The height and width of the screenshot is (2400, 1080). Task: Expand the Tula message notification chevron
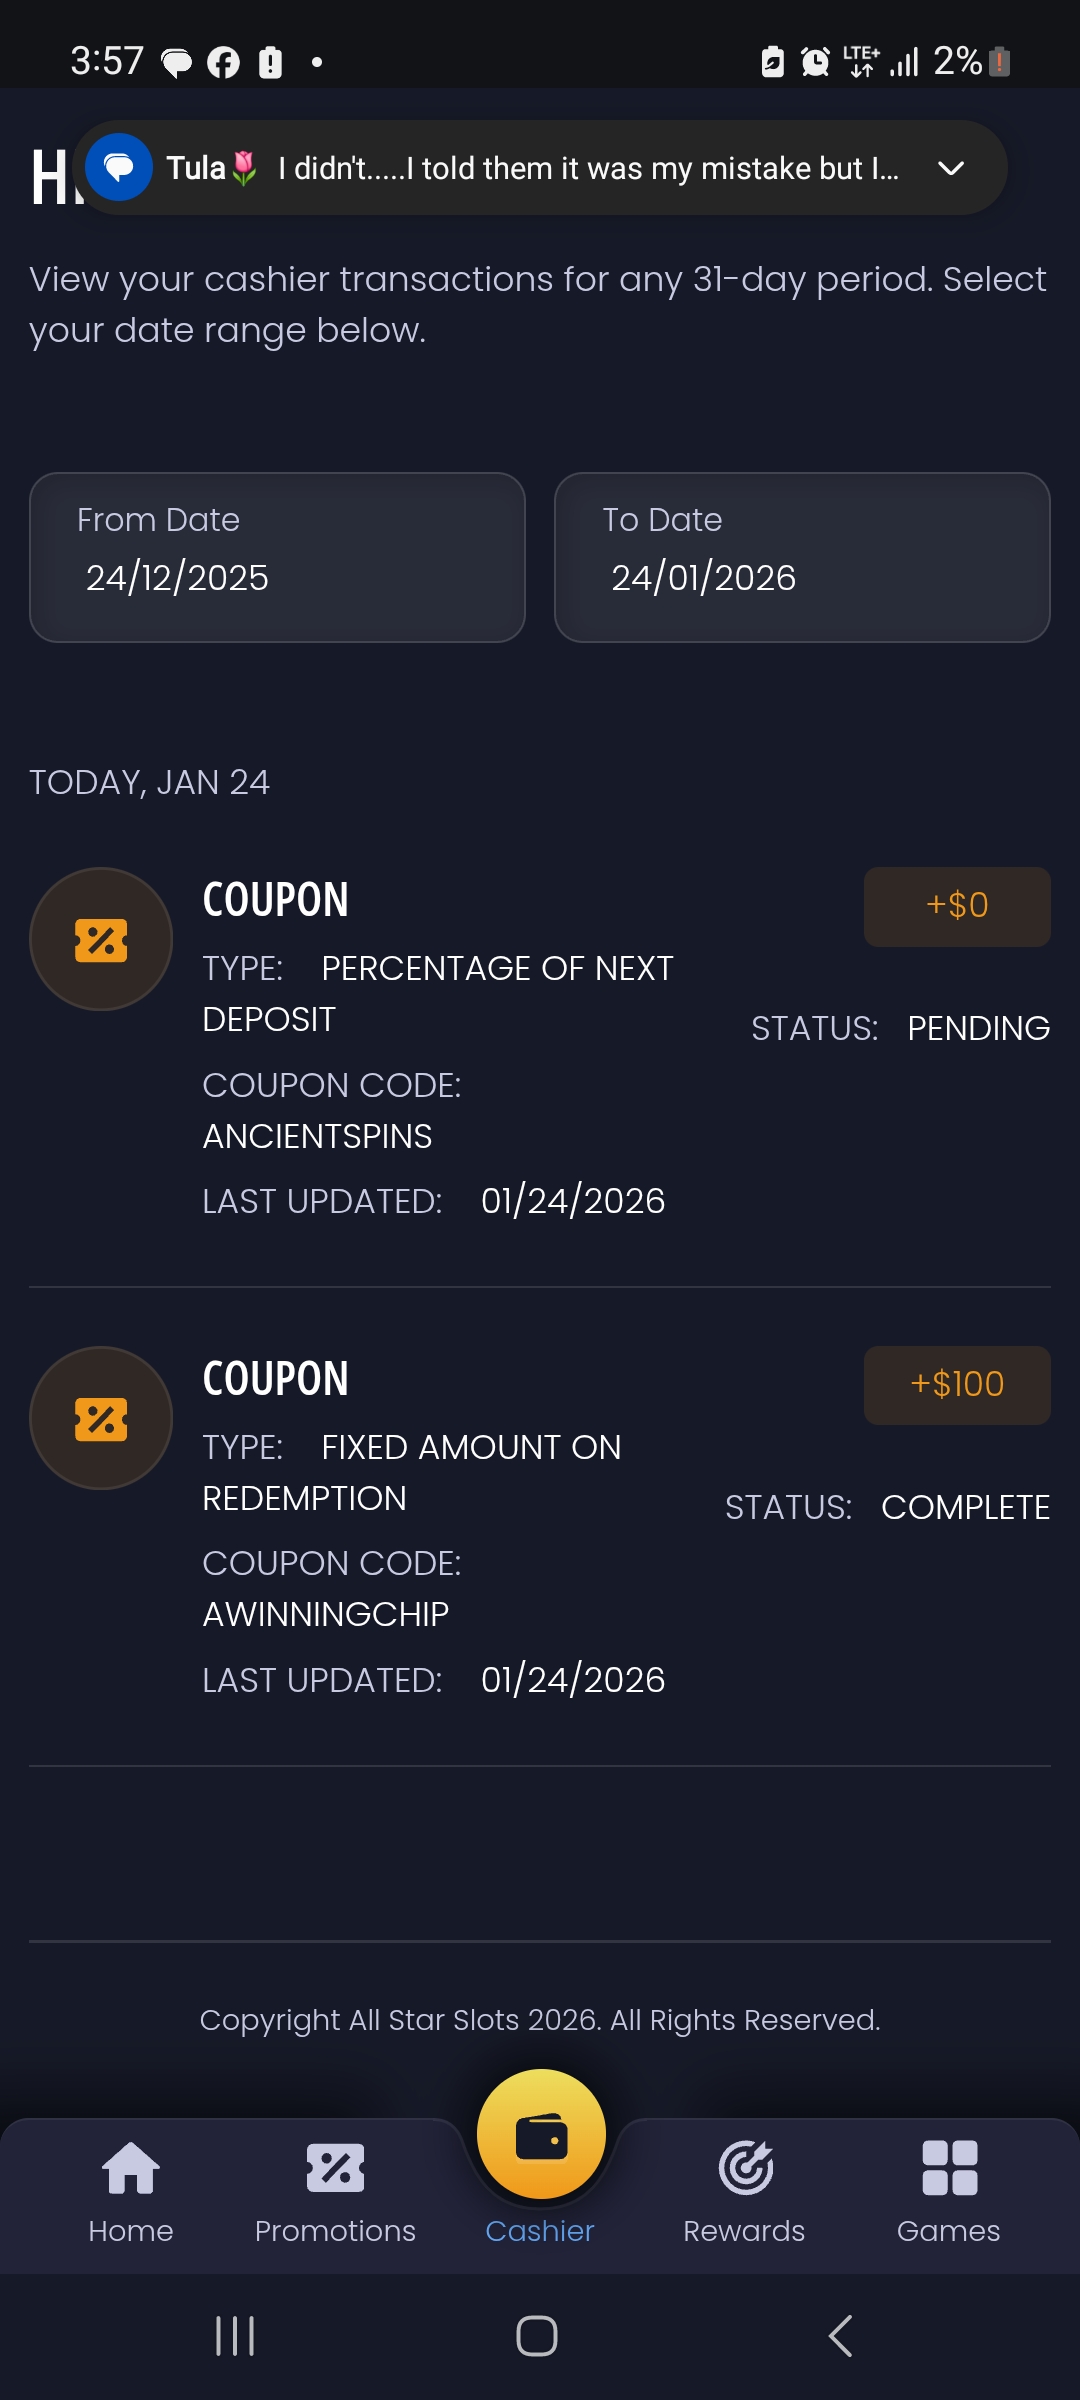tap(951, 168)
